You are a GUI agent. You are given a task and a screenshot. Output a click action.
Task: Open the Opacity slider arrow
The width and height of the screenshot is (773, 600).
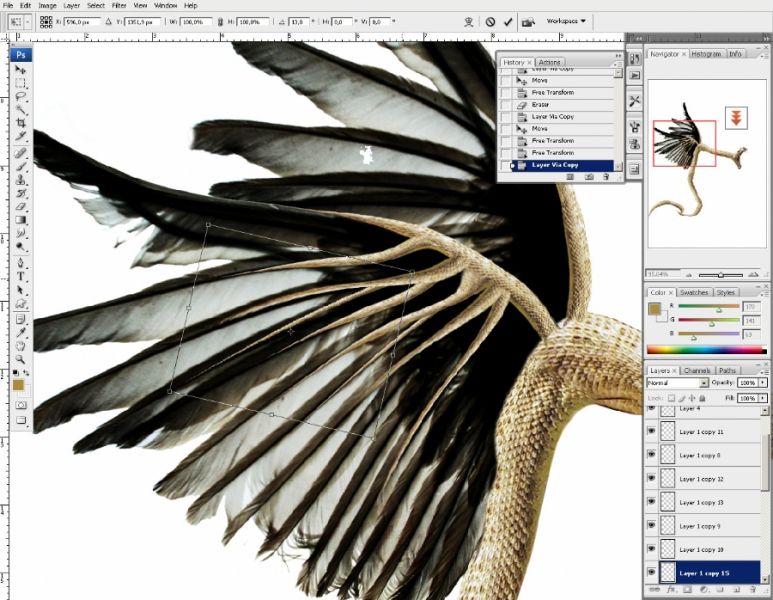point(763,383)
